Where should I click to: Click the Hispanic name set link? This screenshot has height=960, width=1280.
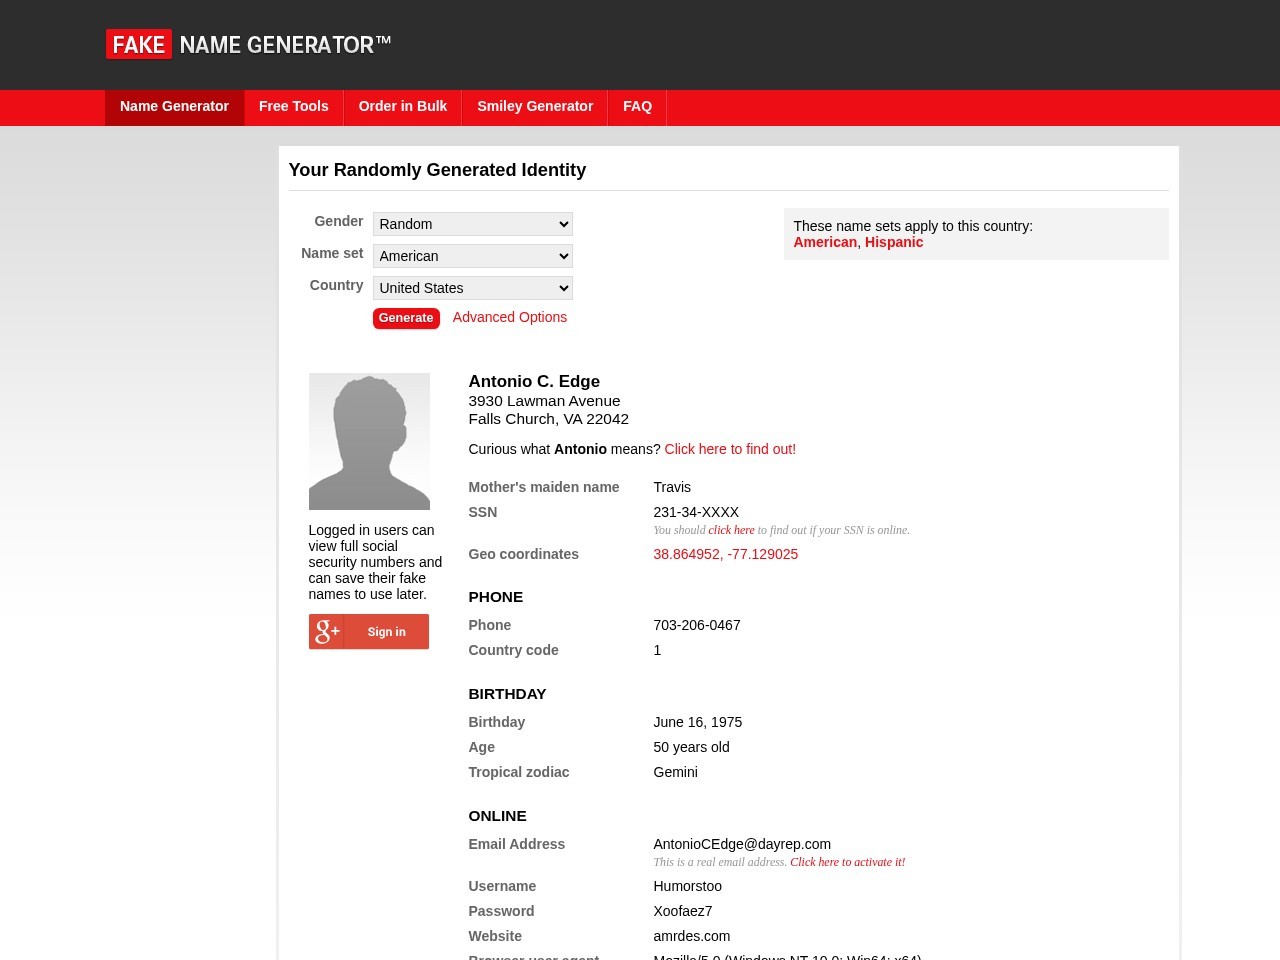894,242
